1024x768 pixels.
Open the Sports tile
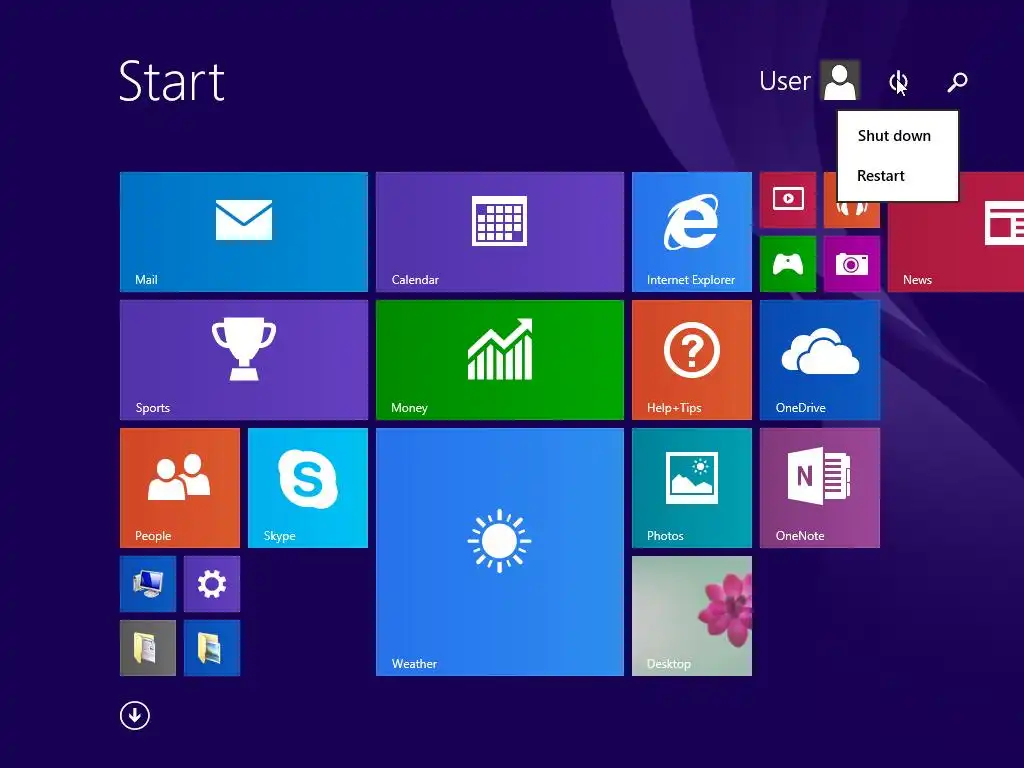(x=244, y=360)
